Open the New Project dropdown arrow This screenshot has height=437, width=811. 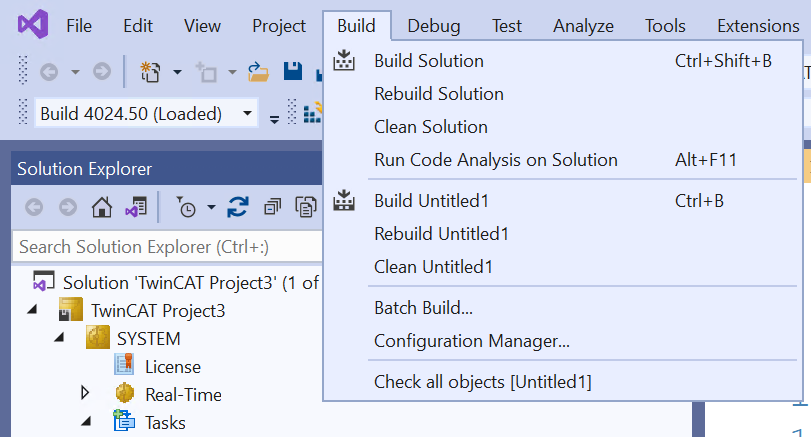pos(177,72)
